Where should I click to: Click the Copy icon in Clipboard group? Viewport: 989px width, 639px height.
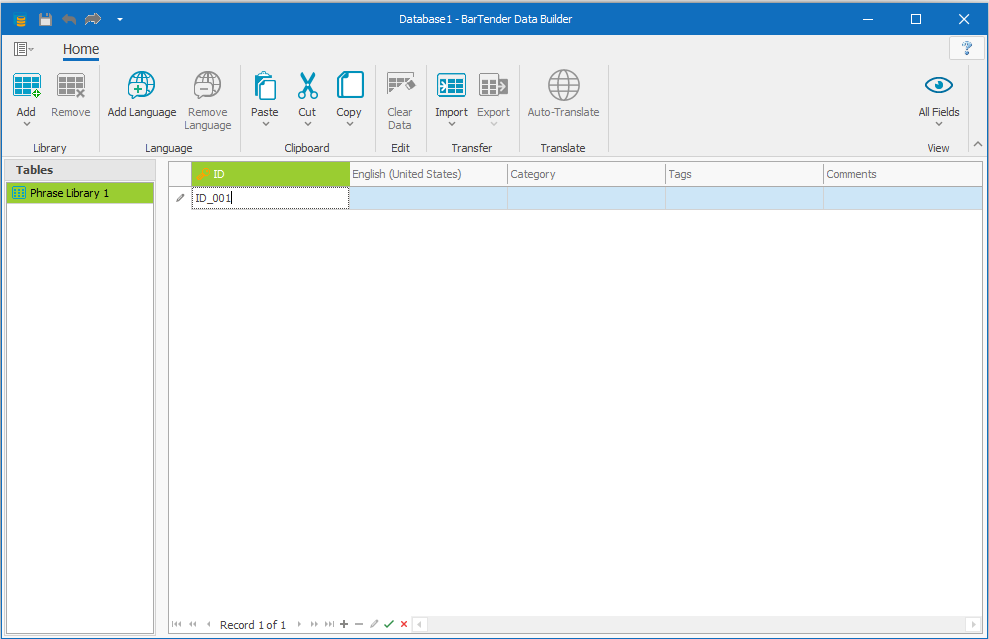tap(349, 85)
